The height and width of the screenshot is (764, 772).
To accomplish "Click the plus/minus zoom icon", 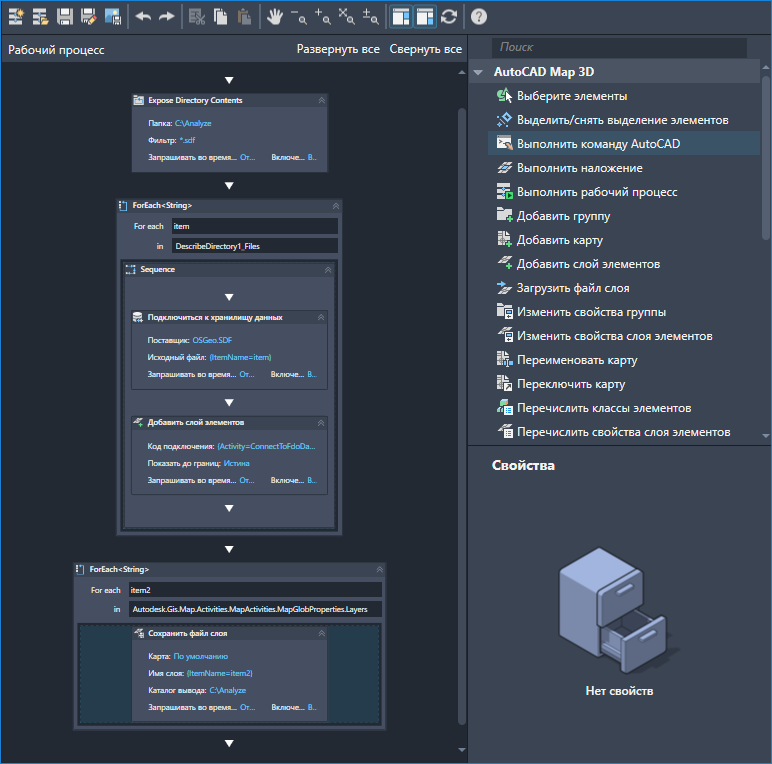I will (370, 17).
